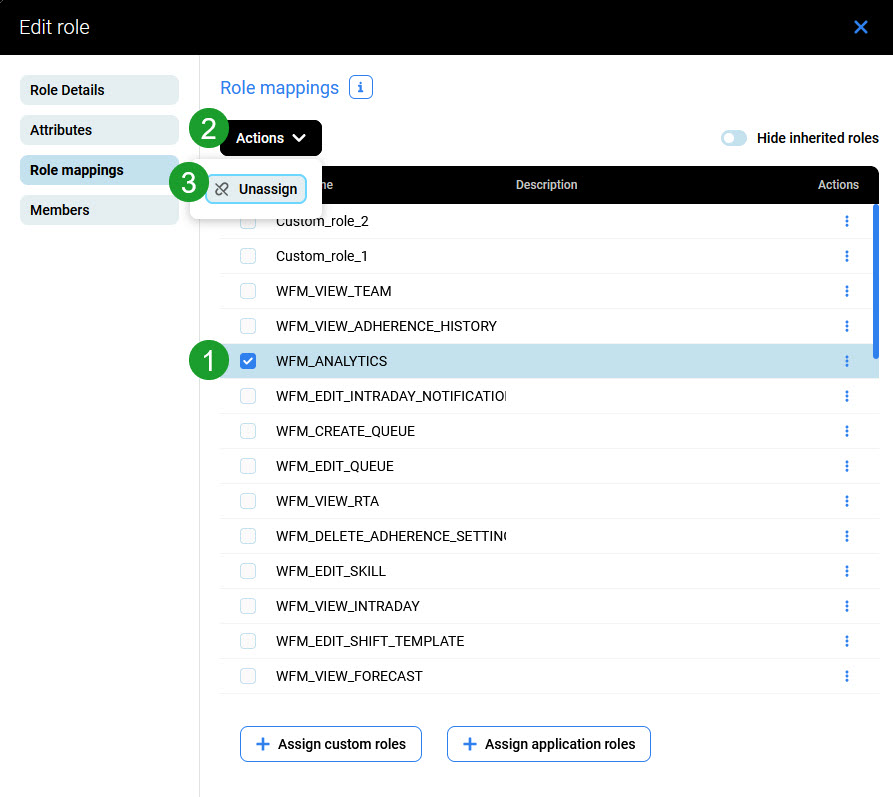Click Assign custom roles button
This screenshot has width=893, height=797.
330,744
